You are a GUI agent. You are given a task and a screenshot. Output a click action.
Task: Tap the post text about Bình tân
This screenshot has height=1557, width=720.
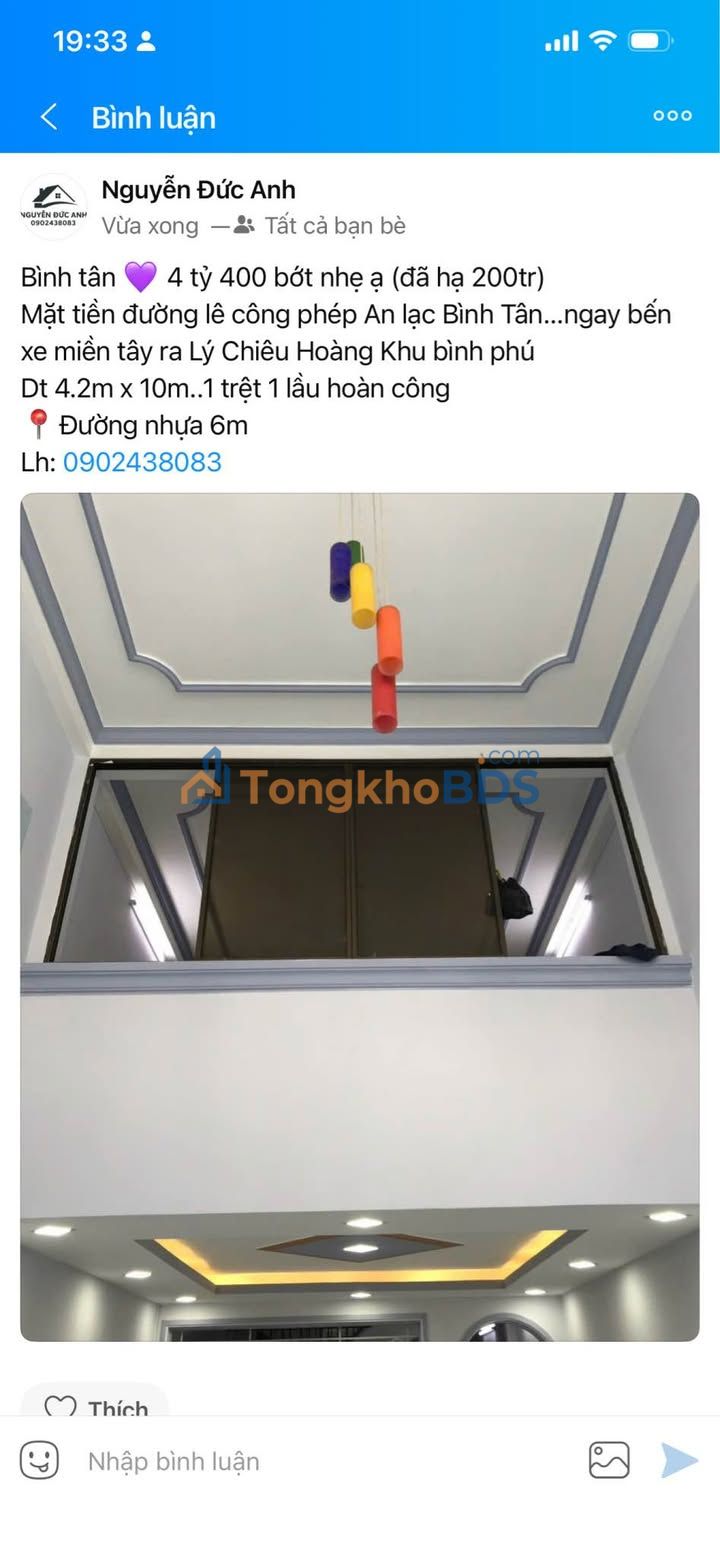point(346,369)
